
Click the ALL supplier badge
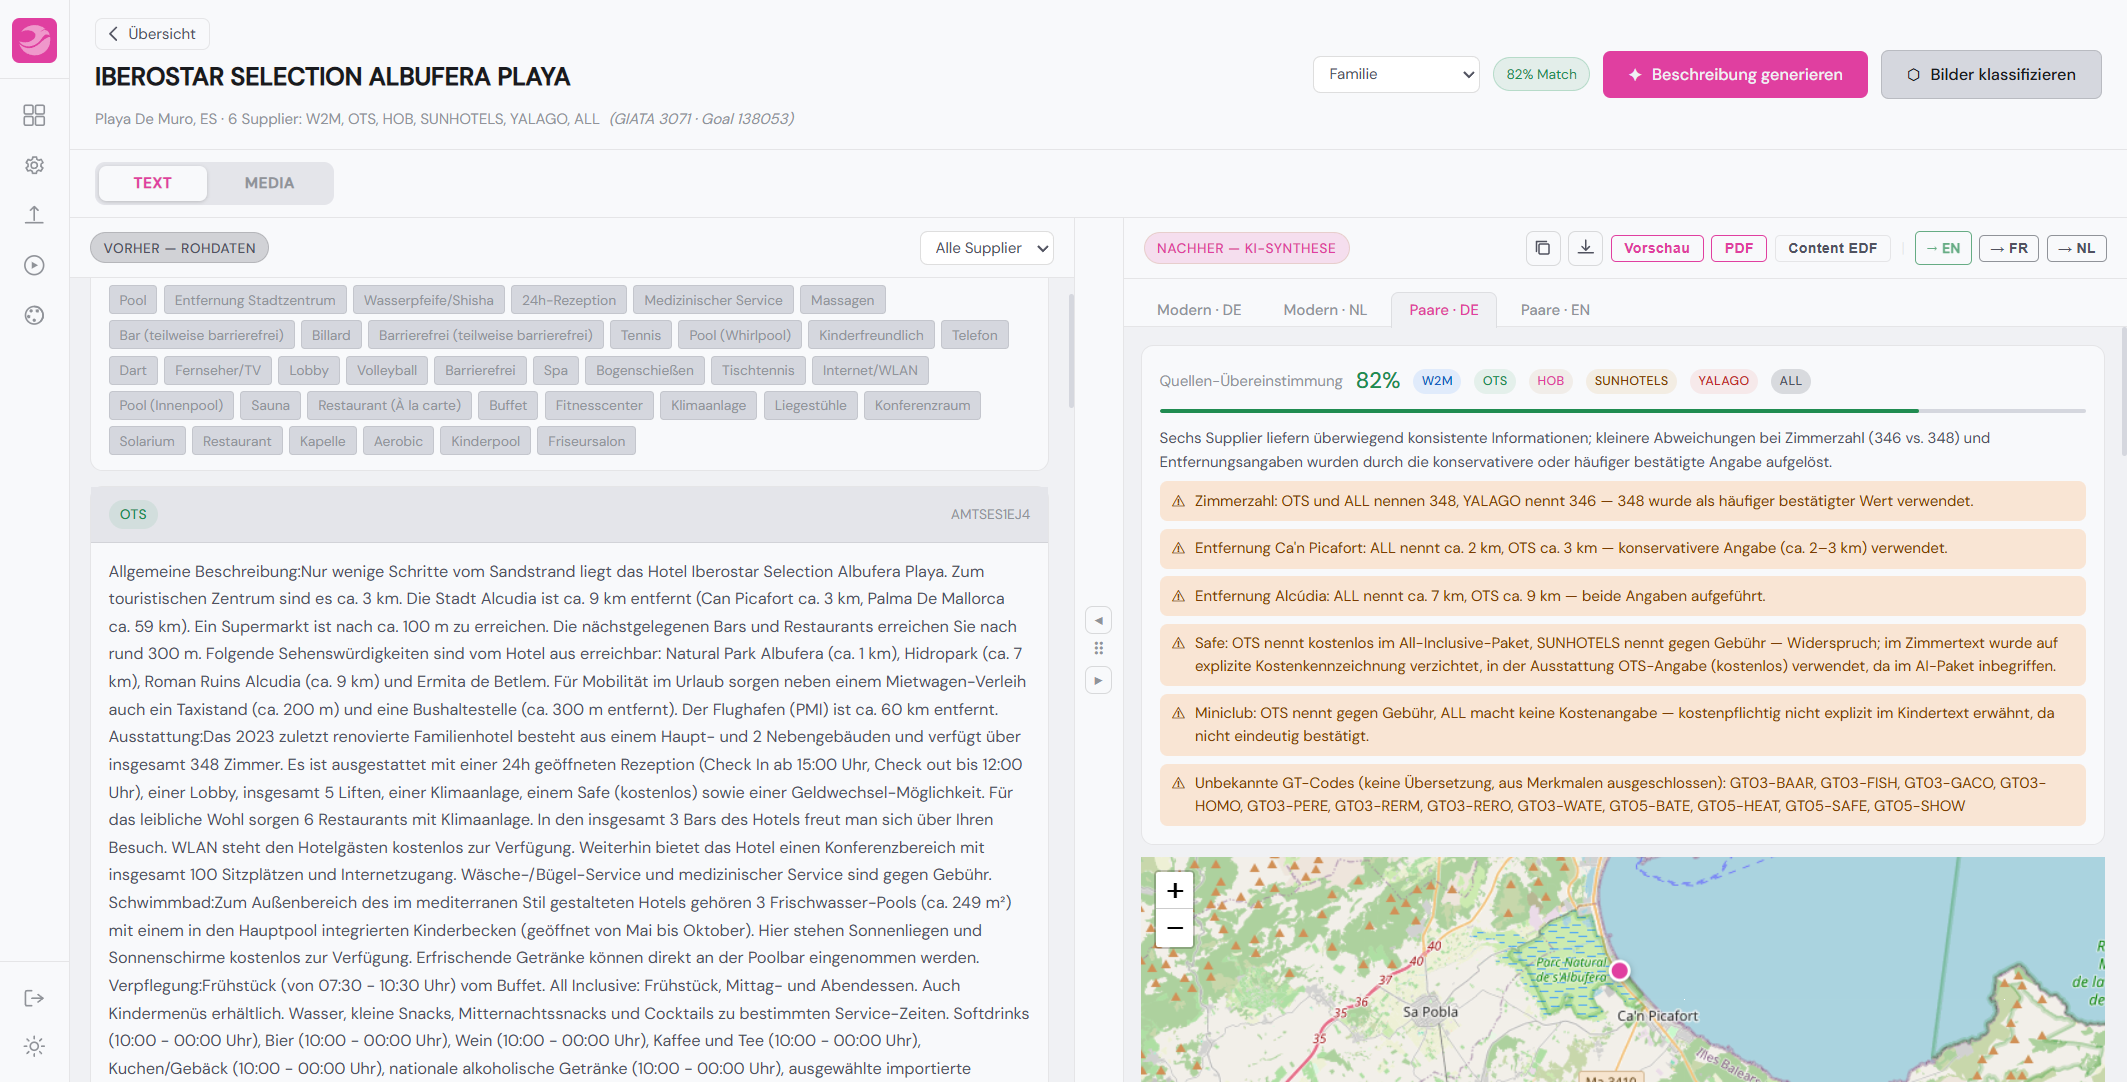tap(1790, 381)
